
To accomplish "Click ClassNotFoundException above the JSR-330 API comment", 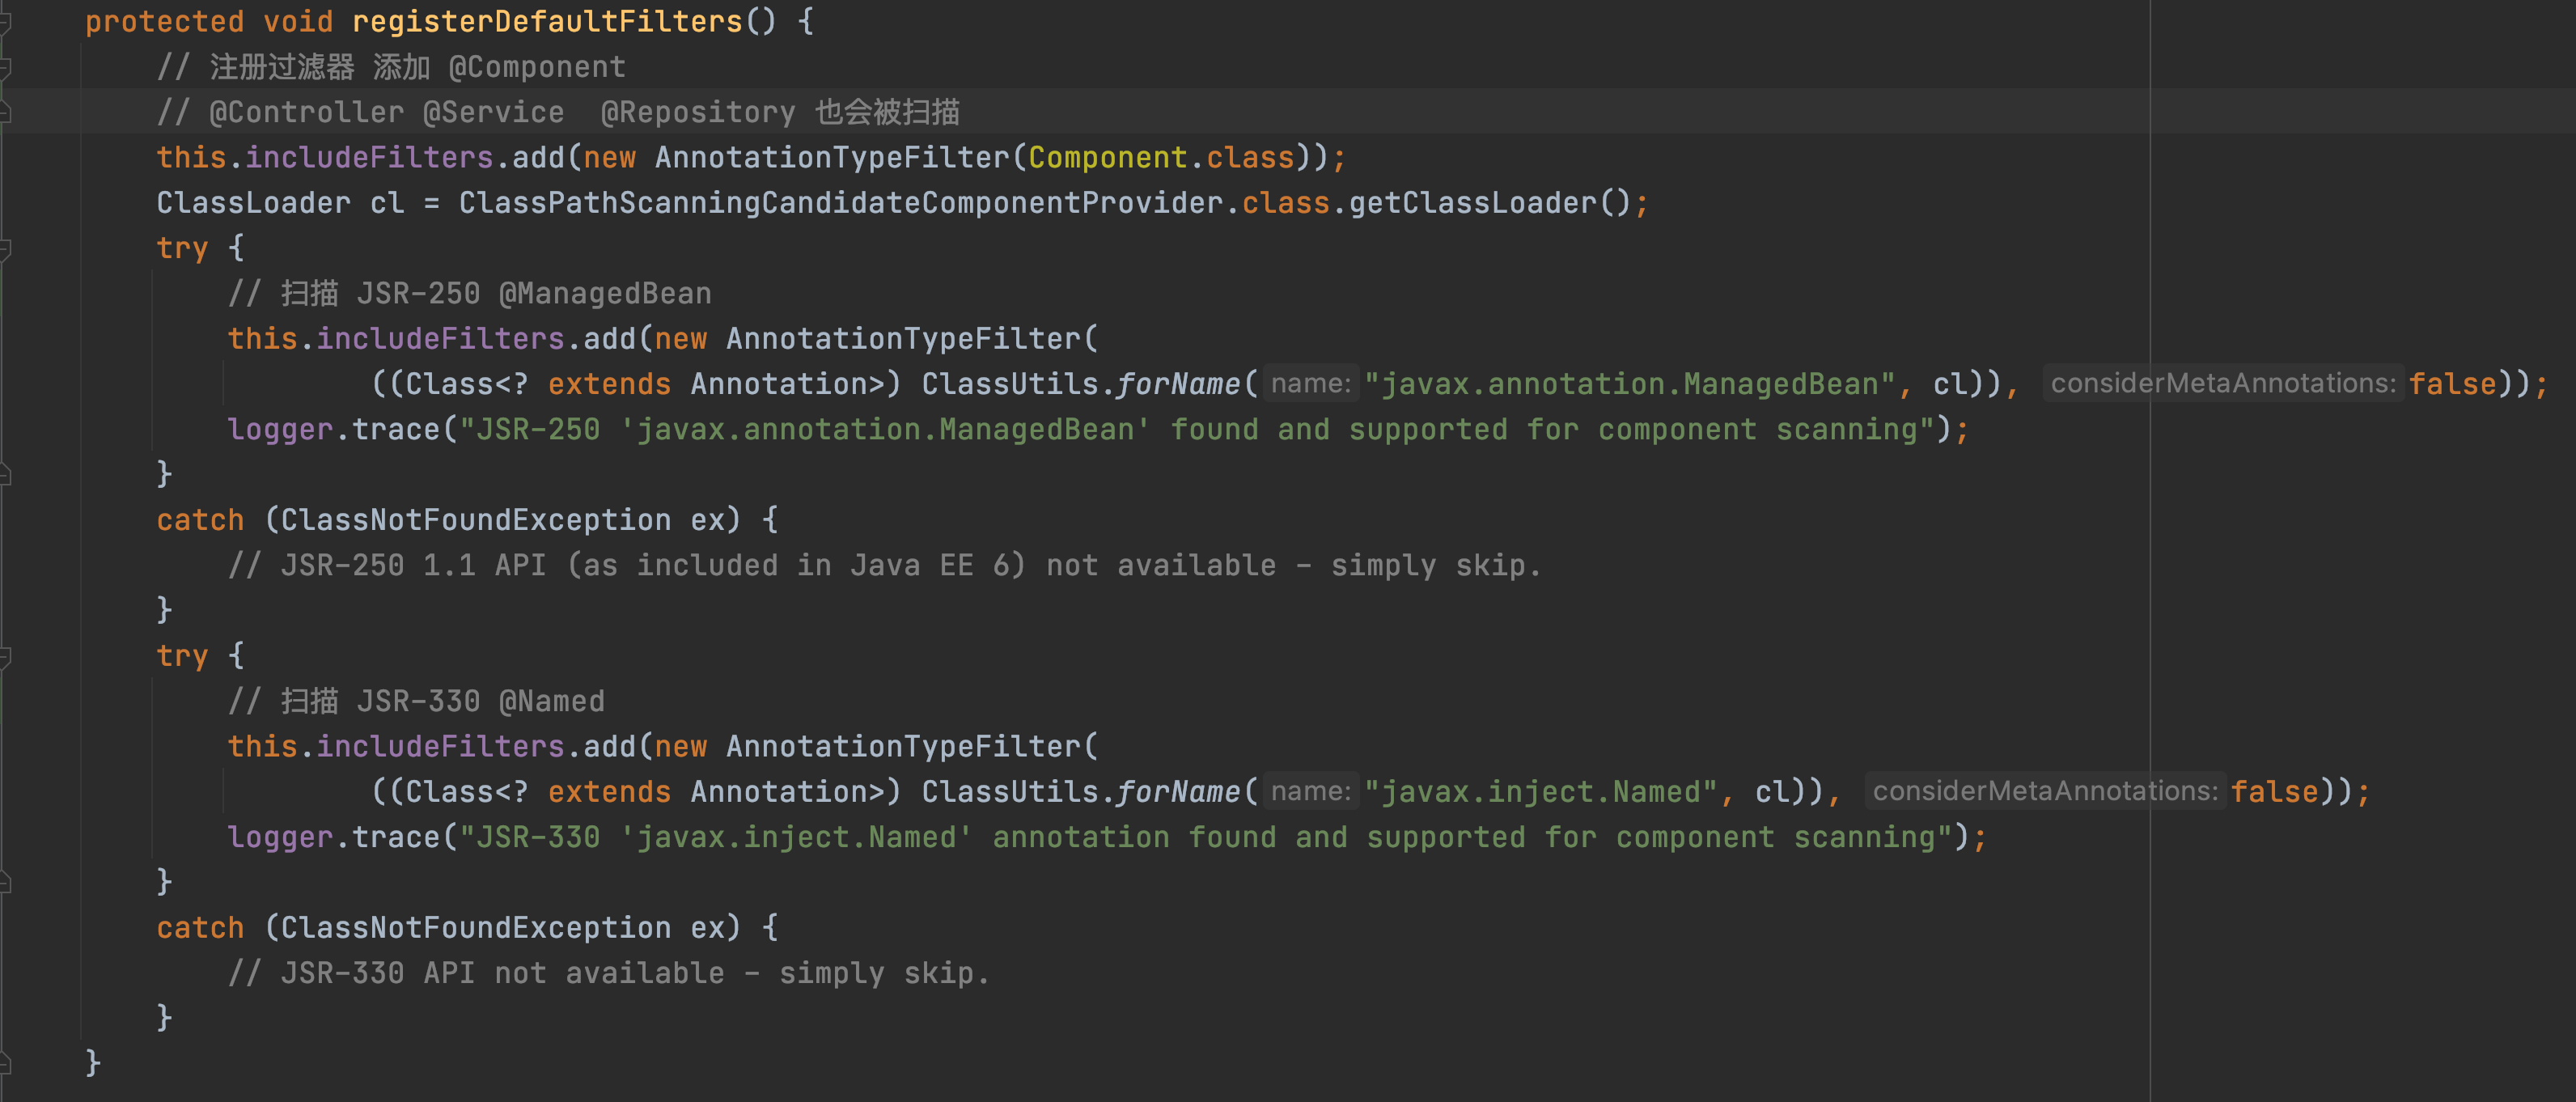I will [475, 928].
